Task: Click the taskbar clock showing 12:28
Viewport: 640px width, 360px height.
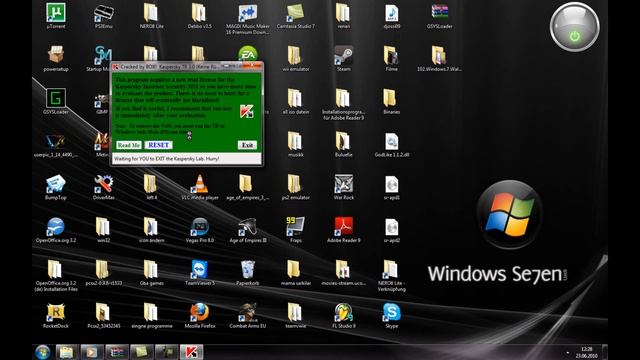Action: (587, 352)
